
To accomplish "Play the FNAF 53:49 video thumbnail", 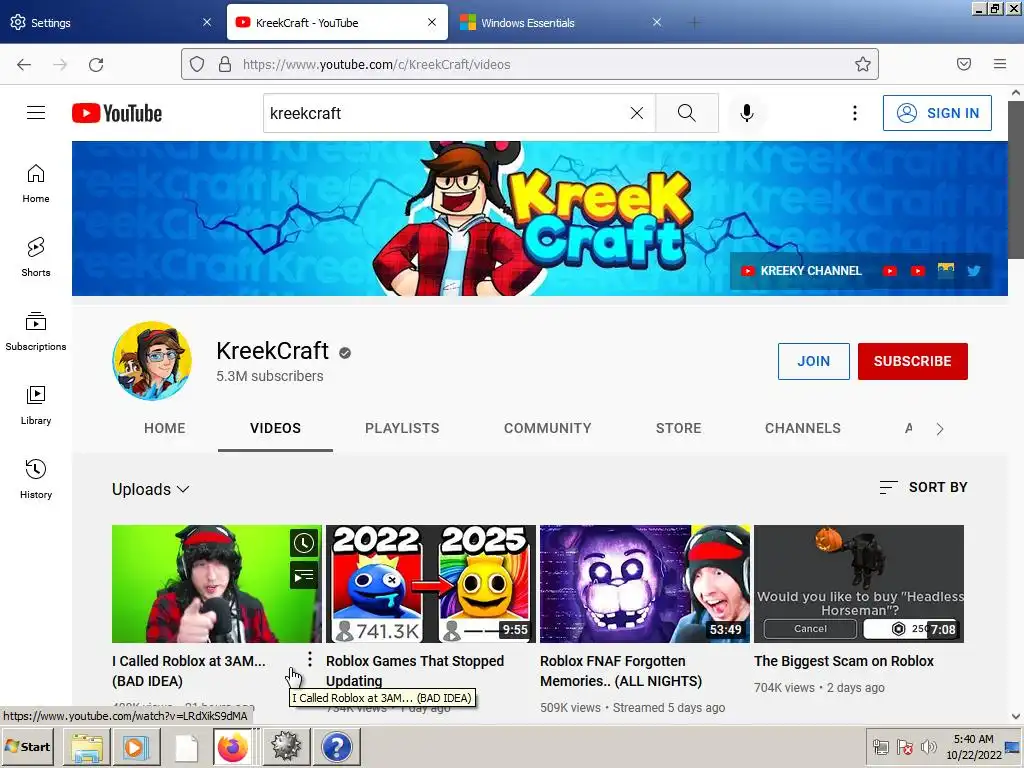I will tap(645, 584).
